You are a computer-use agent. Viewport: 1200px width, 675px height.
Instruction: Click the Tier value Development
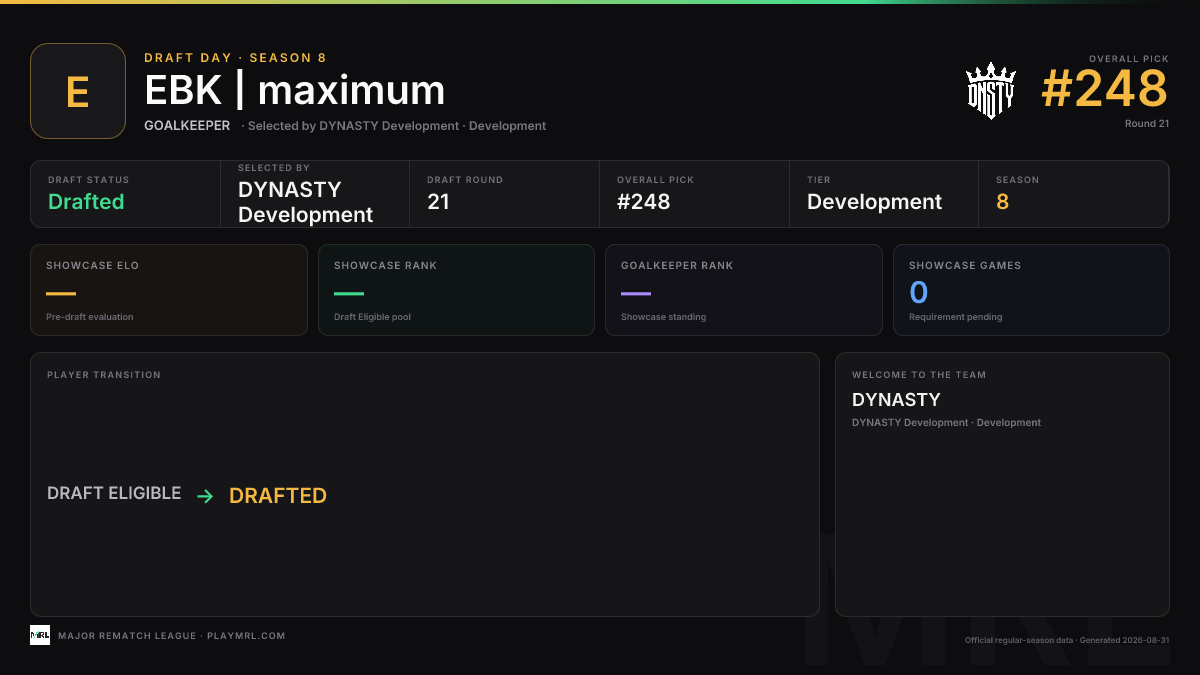pyautogui.click(x=874, y=202)
